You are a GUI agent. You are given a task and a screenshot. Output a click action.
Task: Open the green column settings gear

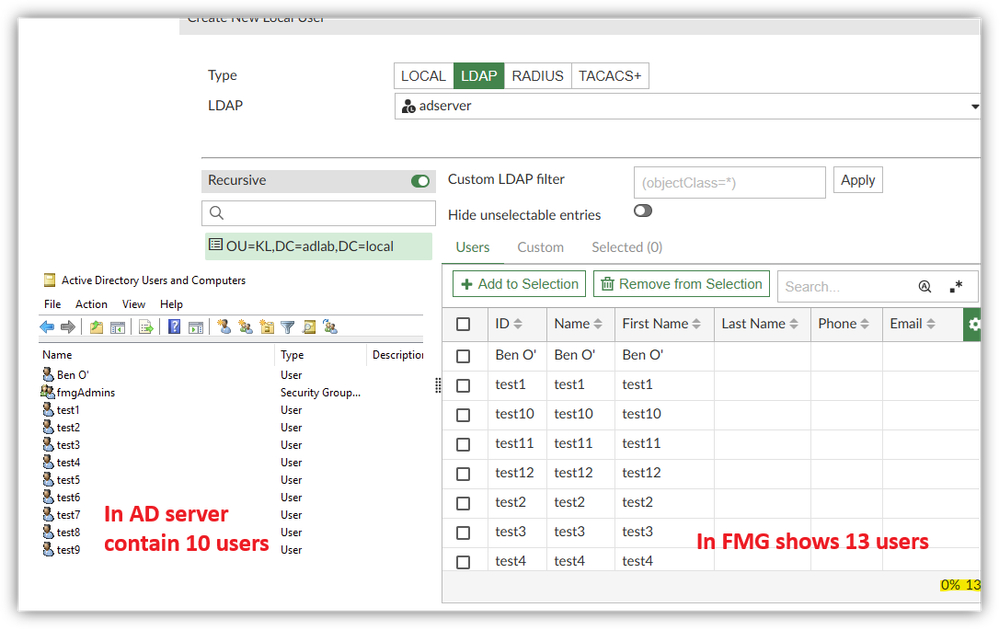pyautogui.click(x=974, y=324)
